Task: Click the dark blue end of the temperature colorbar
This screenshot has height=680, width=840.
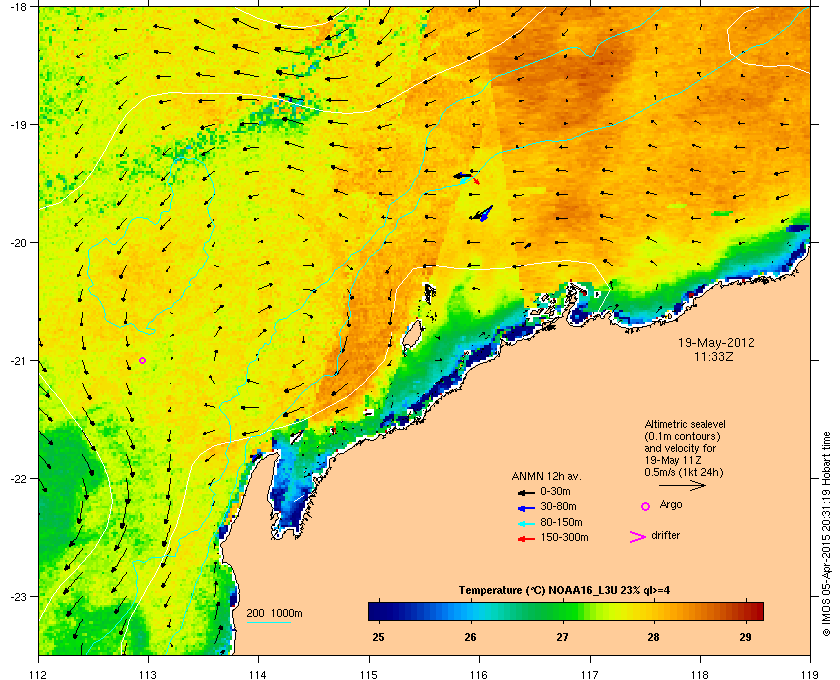Action: [375, 611]
